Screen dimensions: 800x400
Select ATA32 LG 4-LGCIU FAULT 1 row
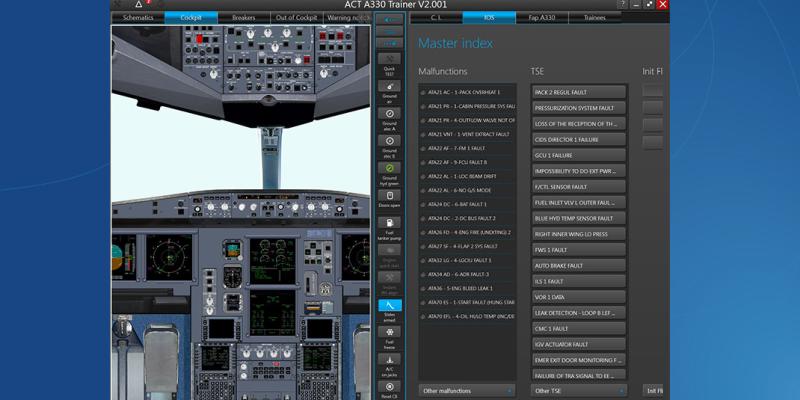pos(467,260)
